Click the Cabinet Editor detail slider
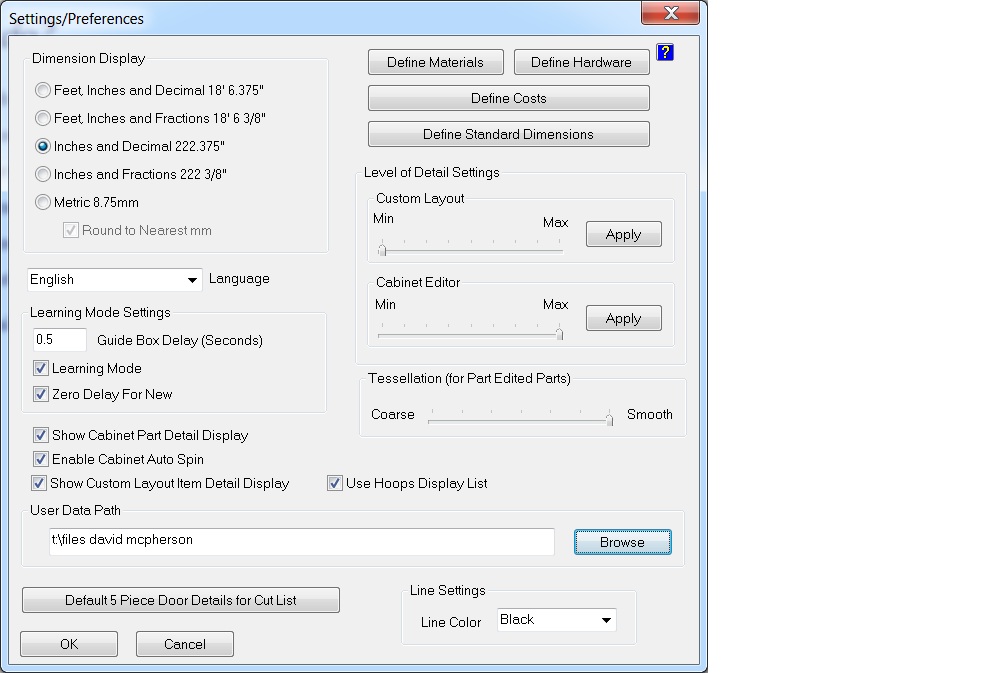The height and width of the screenshot is (673, 1008). 468,333
